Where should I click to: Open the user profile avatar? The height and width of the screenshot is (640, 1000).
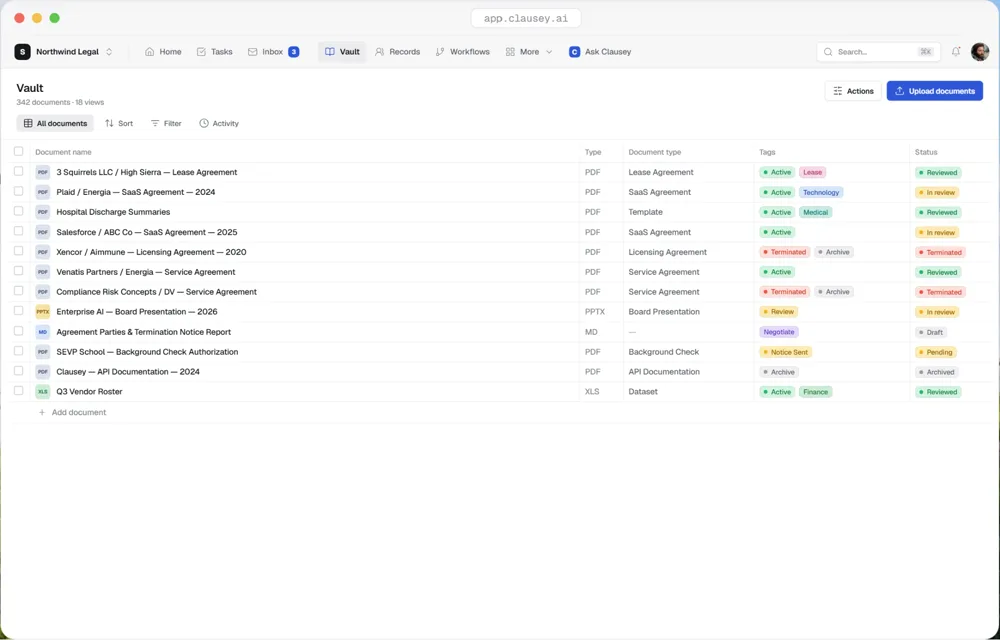point(980,52)
